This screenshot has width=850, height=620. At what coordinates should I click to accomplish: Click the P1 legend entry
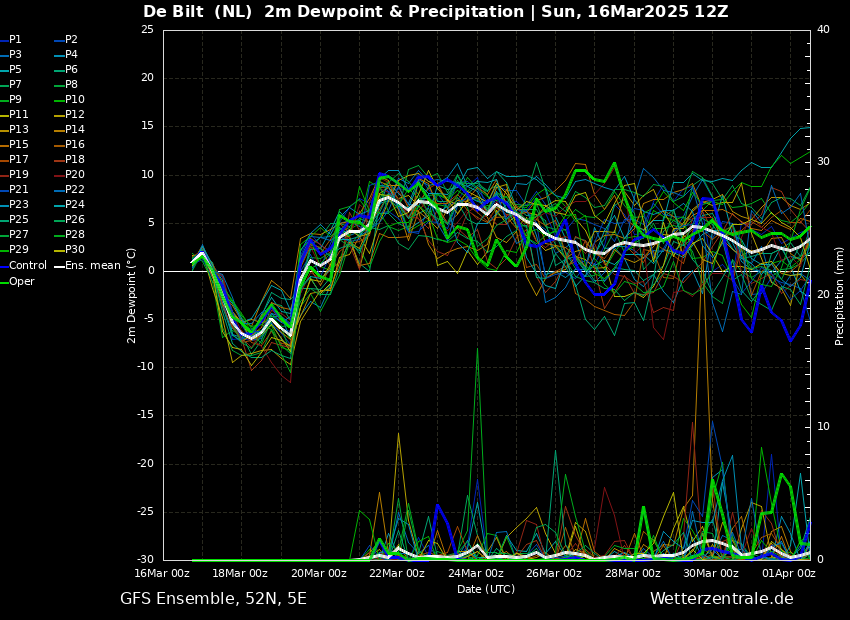[15, 40]
